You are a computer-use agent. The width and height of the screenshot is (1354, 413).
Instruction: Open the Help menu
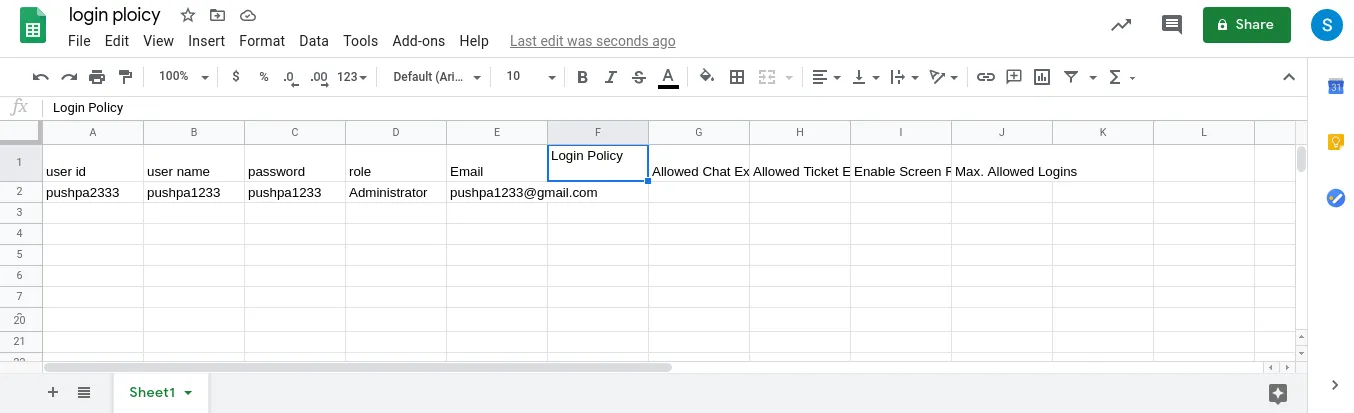click(474, 41)
